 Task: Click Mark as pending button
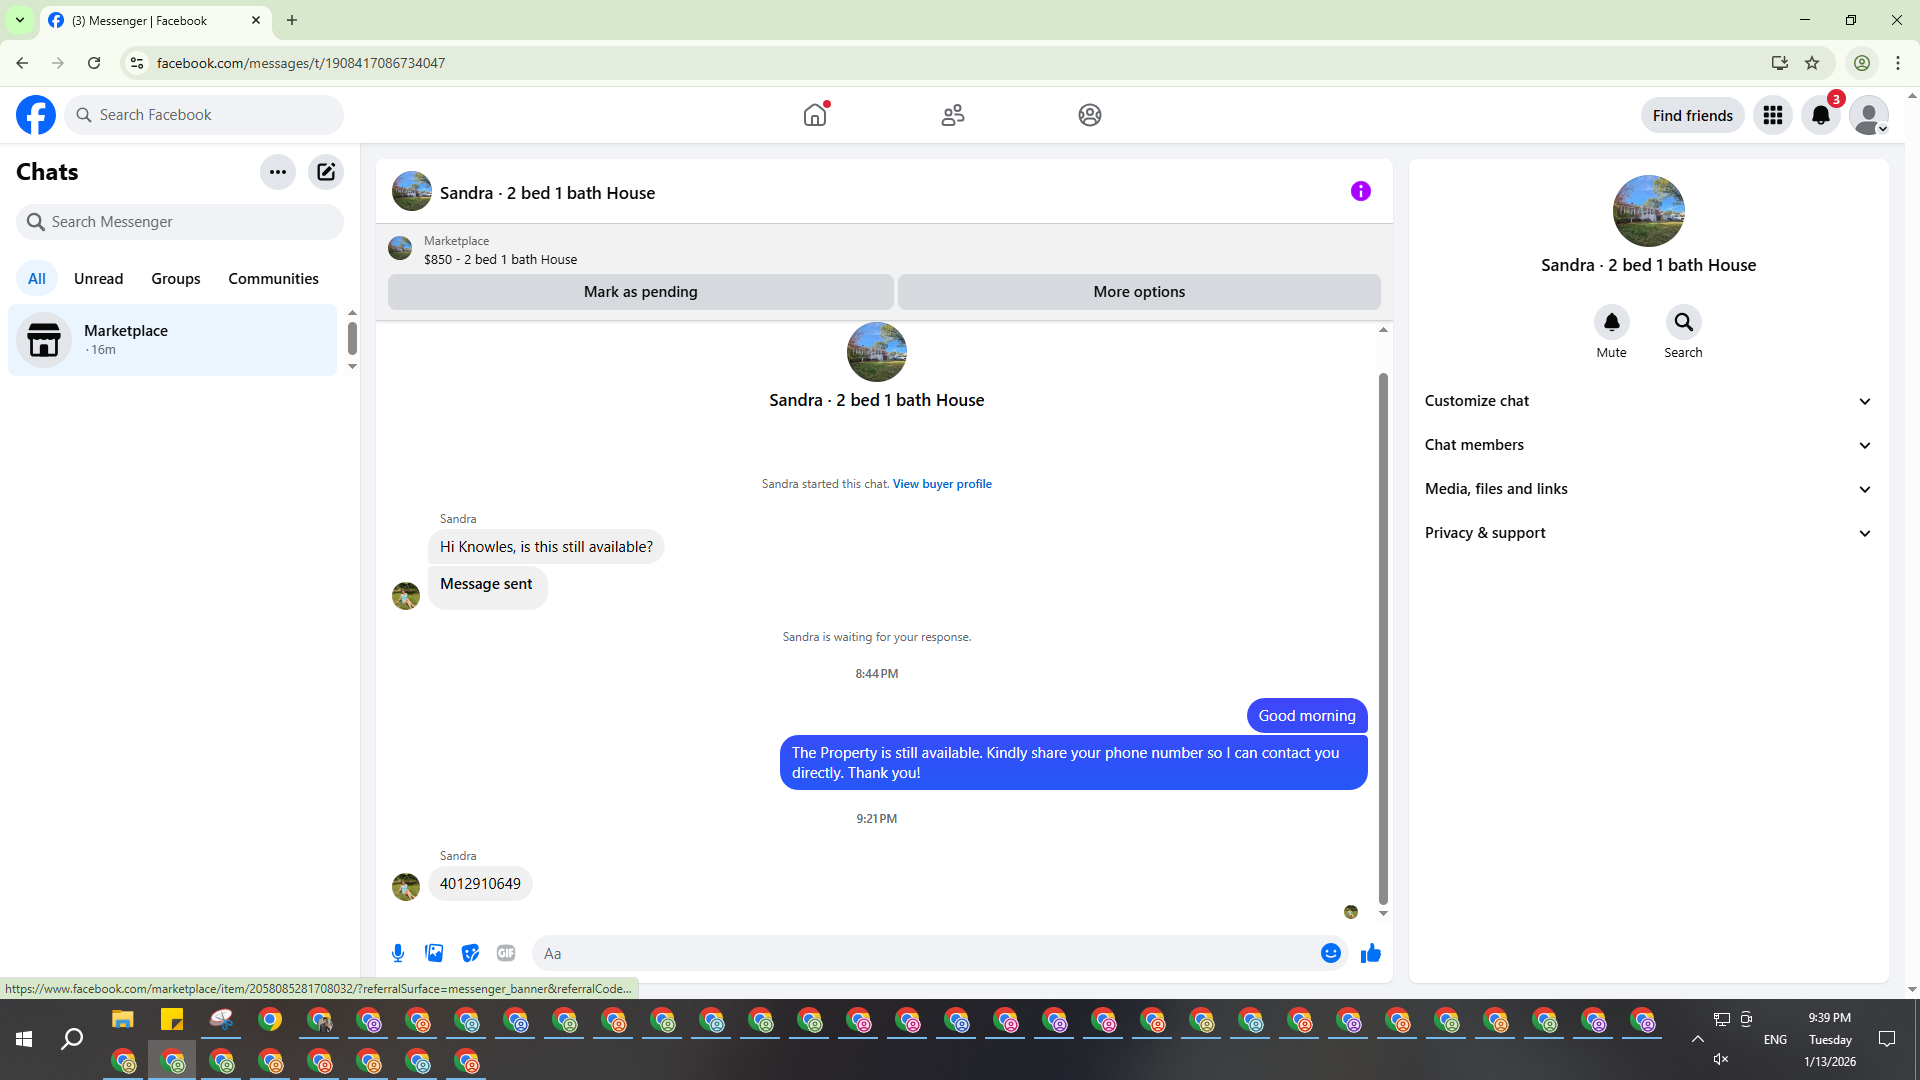(640, 292)
